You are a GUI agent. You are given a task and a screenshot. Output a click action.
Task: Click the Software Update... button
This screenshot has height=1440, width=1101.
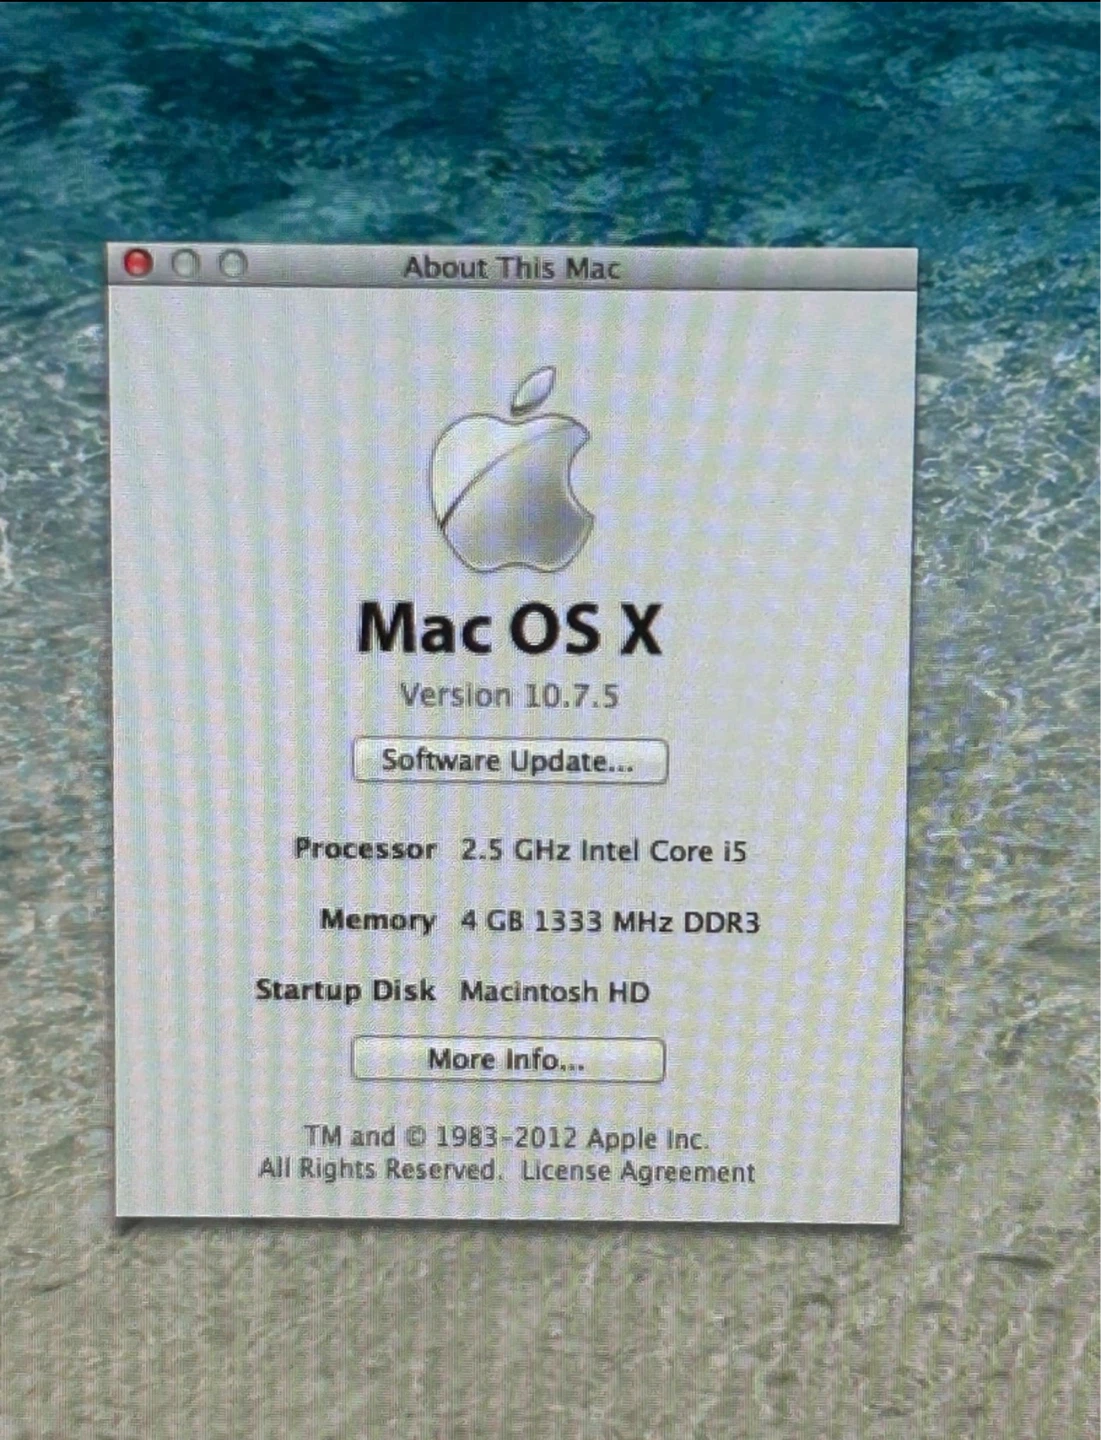click(x=509, y=761)
